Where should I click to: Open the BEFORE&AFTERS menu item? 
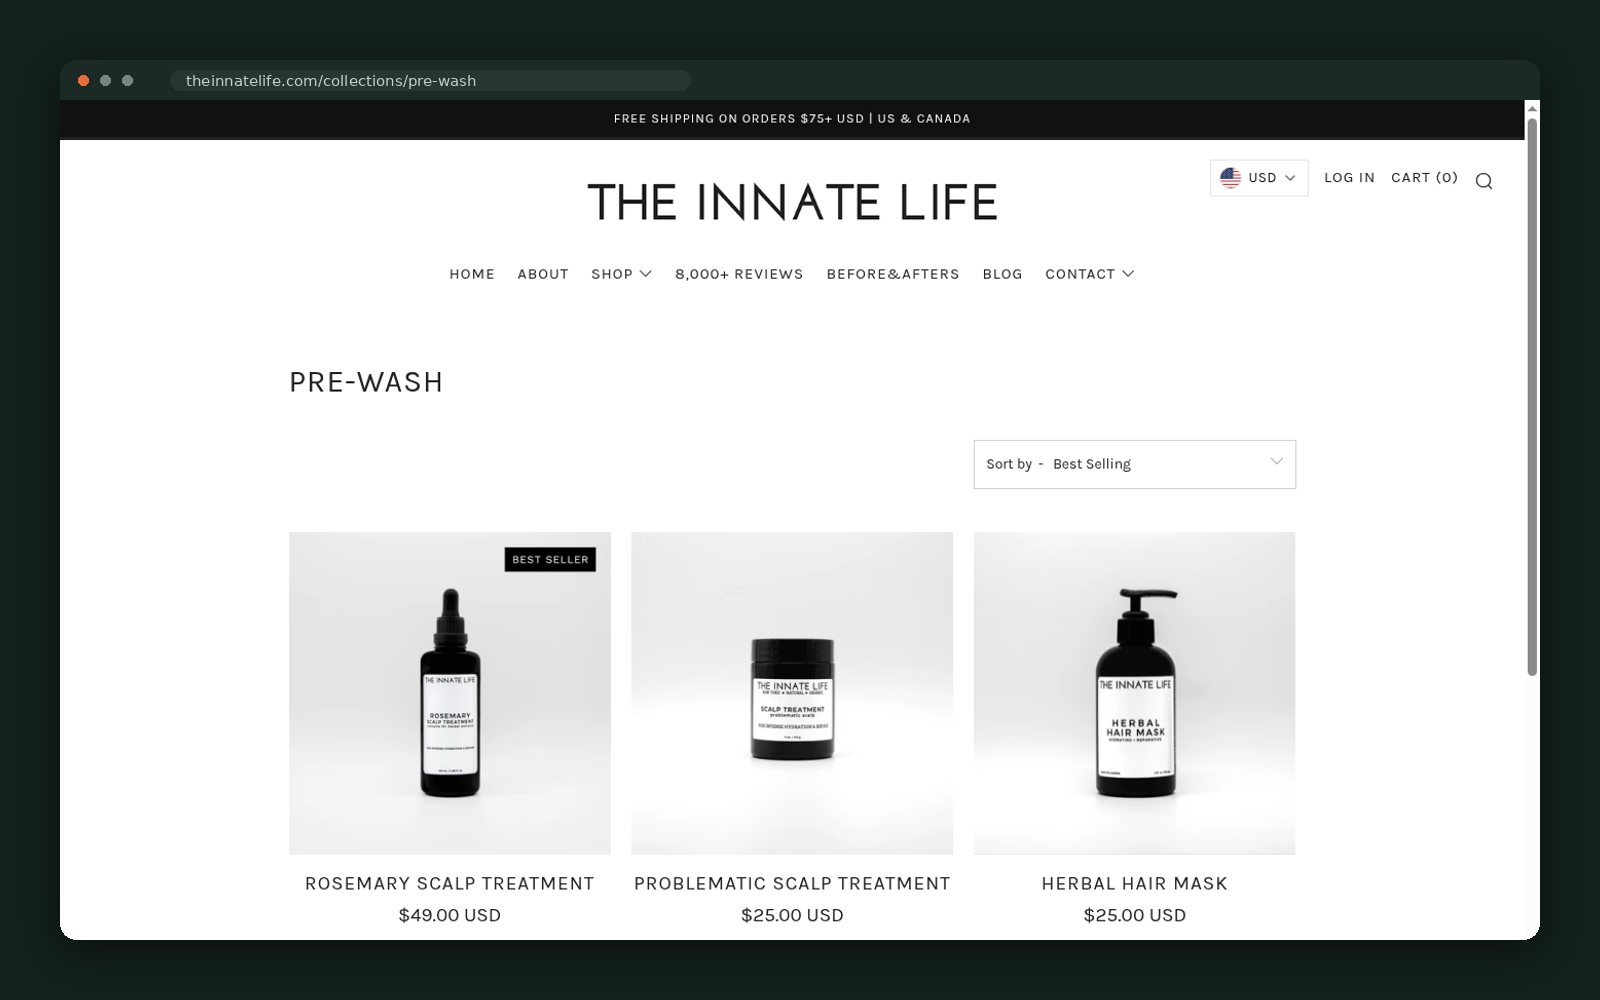(x=893, y=274)
